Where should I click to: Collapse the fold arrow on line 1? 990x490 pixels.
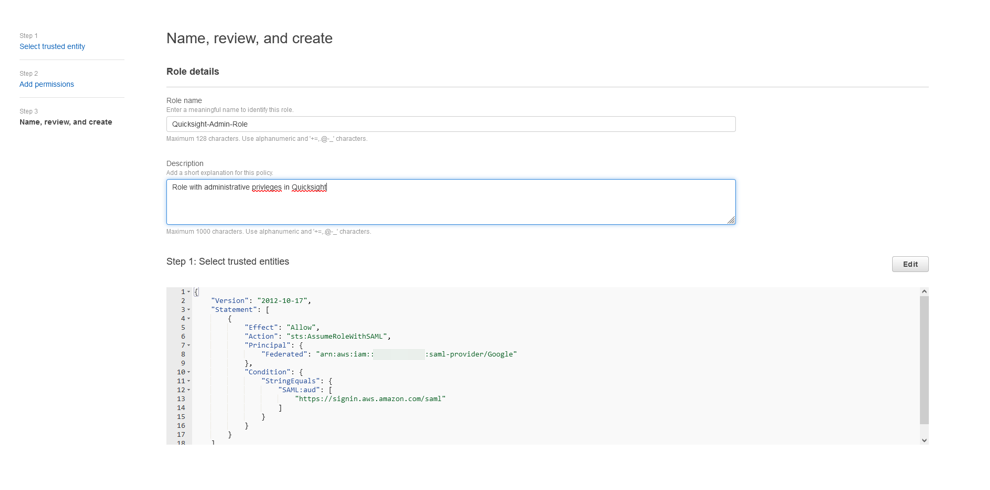188,292
